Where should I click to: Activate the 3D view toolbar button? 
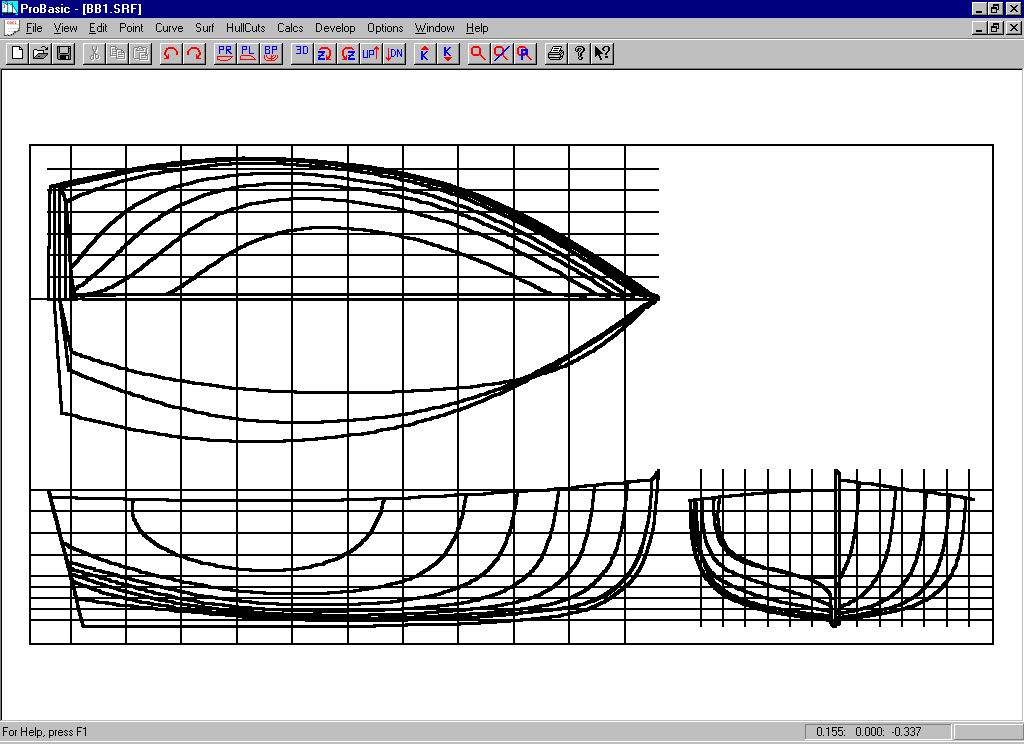point(302,54)
